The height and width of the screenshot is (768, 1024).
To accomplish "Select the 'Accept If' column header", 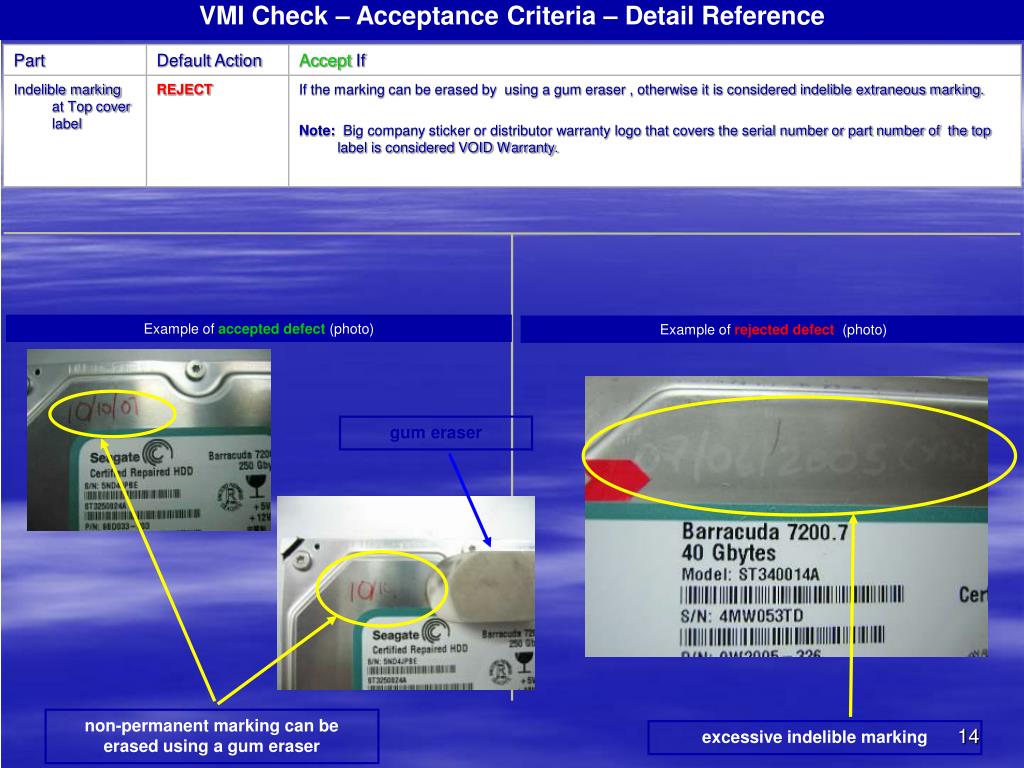I will (332, 61).
